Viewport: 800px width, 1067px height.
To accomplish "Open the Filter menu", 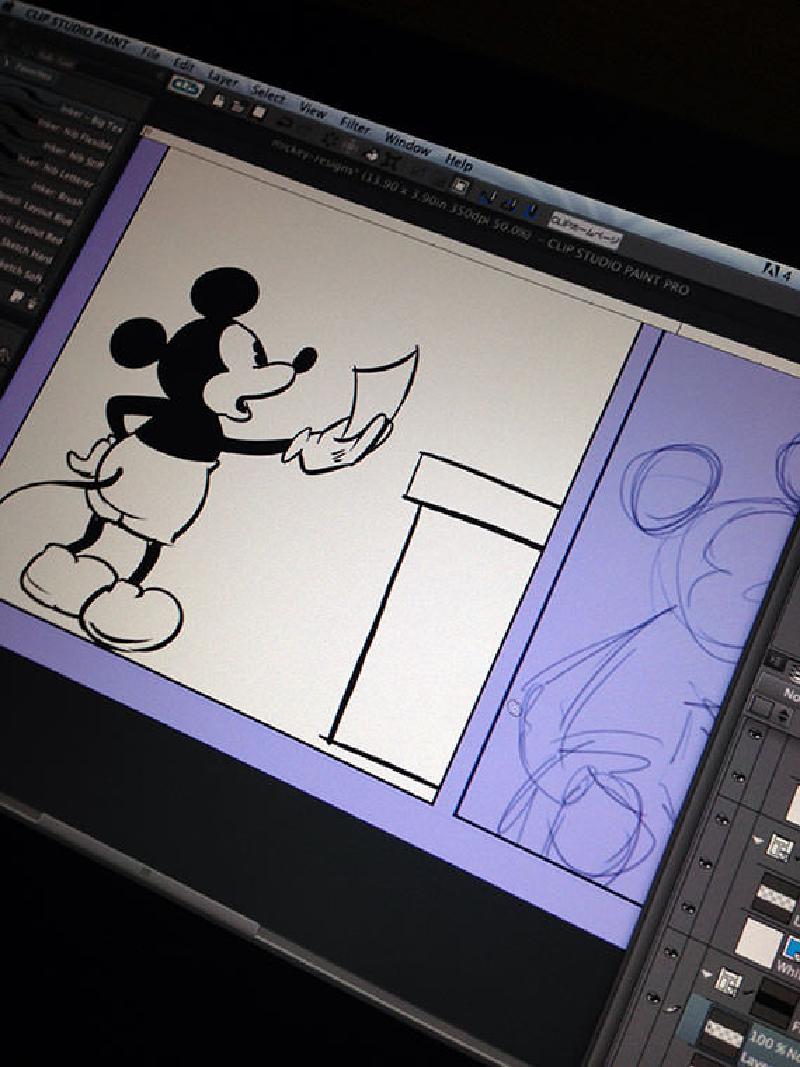I will point(355,127).
